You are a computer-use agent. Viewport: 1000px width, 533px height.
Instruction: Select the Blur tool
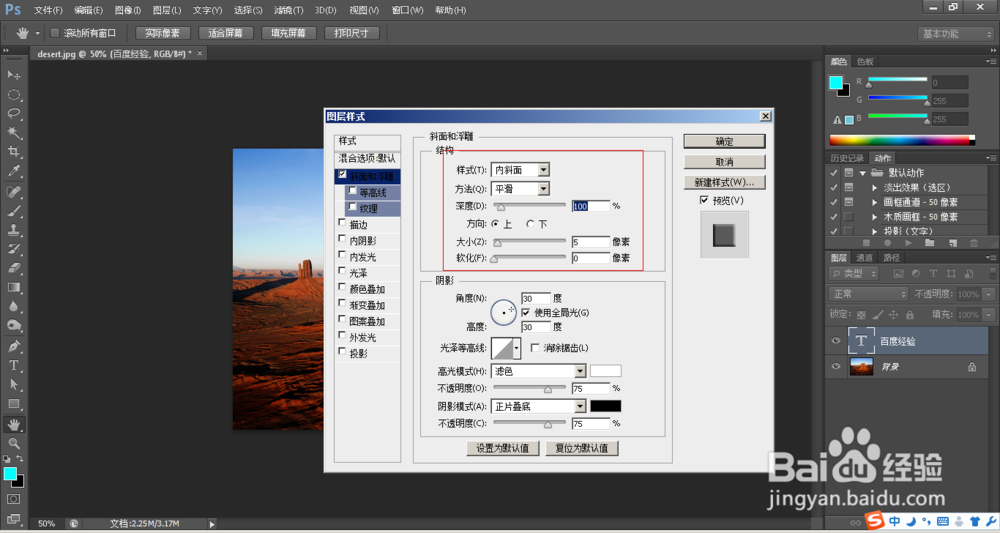tap(13, 307)
